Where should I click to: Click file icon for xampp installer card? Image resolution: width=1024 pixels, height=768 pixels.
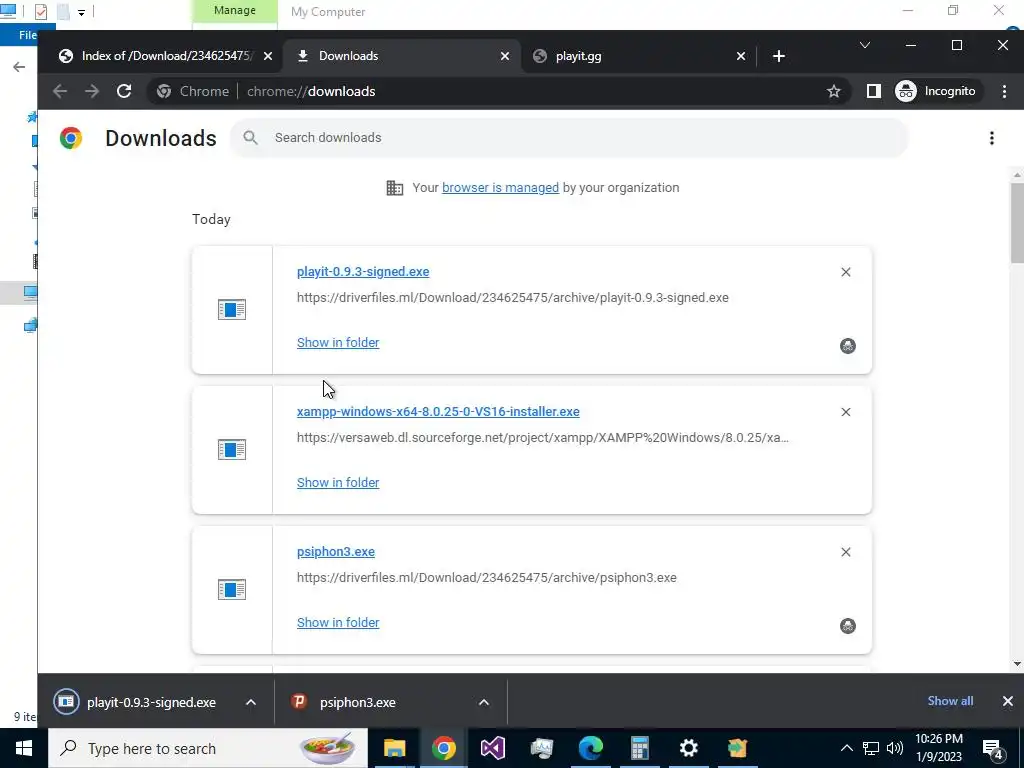232,449
